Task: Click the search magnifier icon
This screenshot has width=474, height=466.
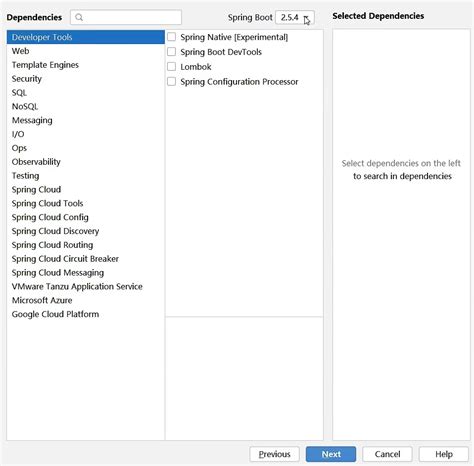Action: [x=79, y=17]
